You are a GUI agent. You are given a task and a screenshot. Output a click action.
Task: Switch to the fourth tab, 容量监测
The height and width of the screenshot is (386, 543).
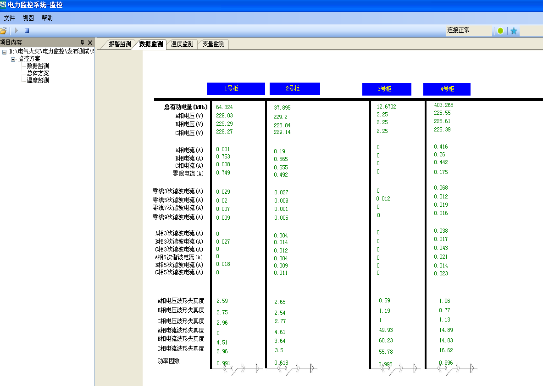pyautogui.click(x=213, y=44)
